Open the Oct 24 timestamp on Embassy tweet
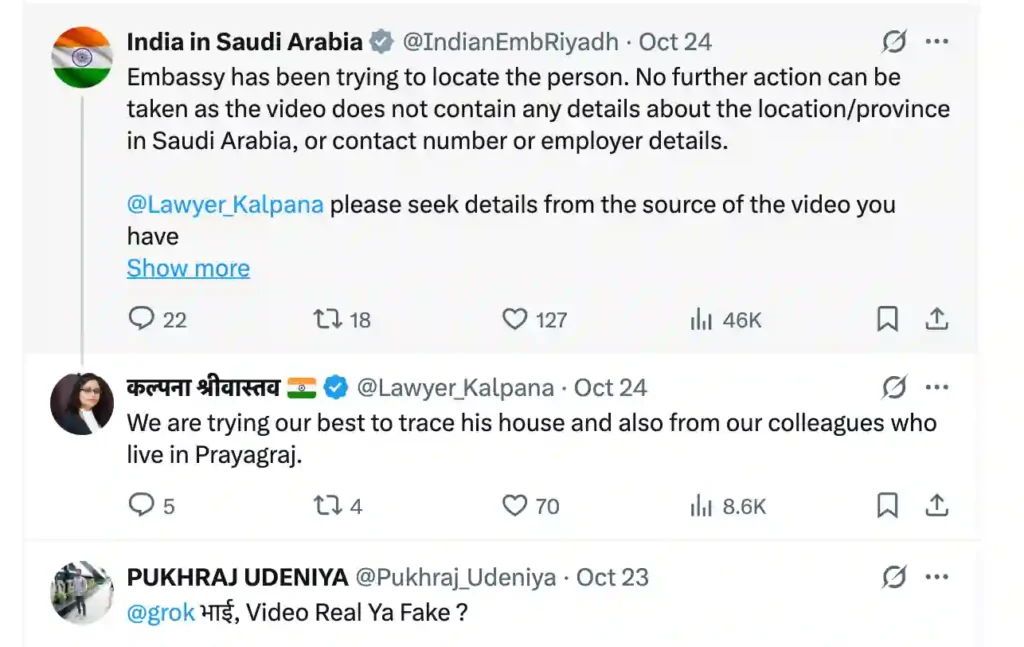This screenshot has height=647, width=1024. click(675, 42)
